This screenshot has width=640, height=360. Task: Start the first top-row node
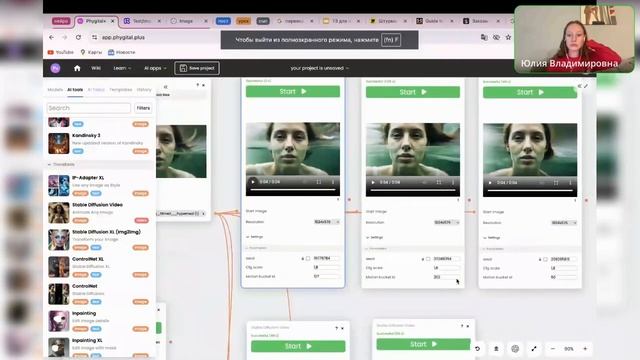tap(293, 91)
